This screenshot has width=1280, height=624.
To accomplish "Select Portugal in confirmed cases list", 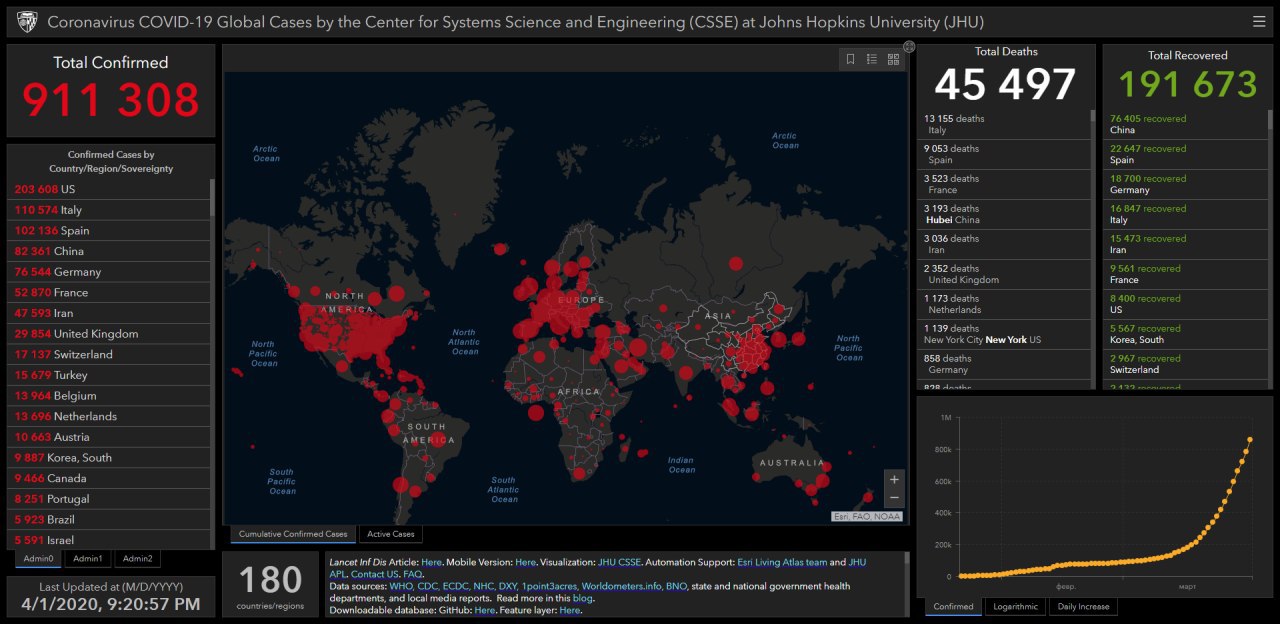I will tap(110, 499).
